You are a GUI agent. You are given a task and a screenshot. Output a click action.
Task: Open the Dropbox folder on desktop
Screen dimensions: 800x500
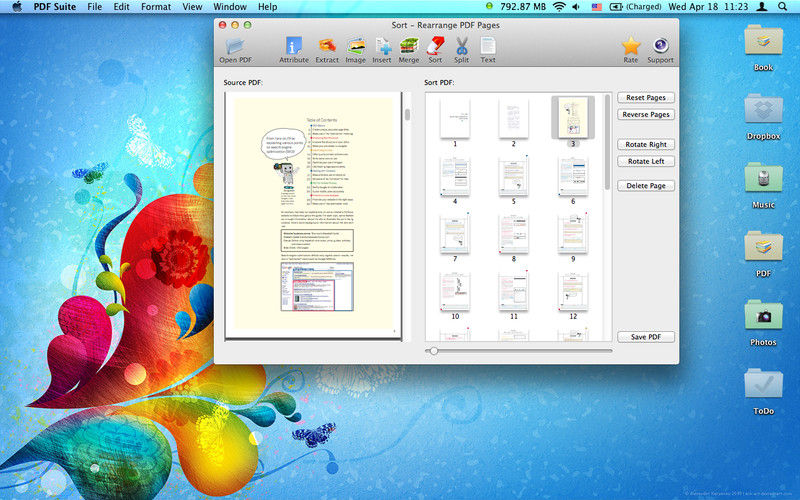pyautogui.click(x=763, y=117)
